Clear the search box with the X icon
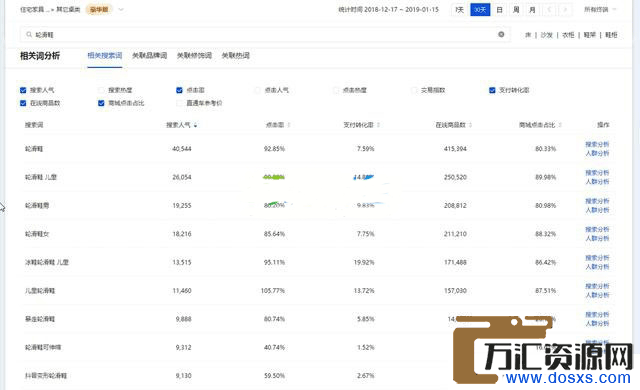Viewport: 640px width, 390px height. 501,35
